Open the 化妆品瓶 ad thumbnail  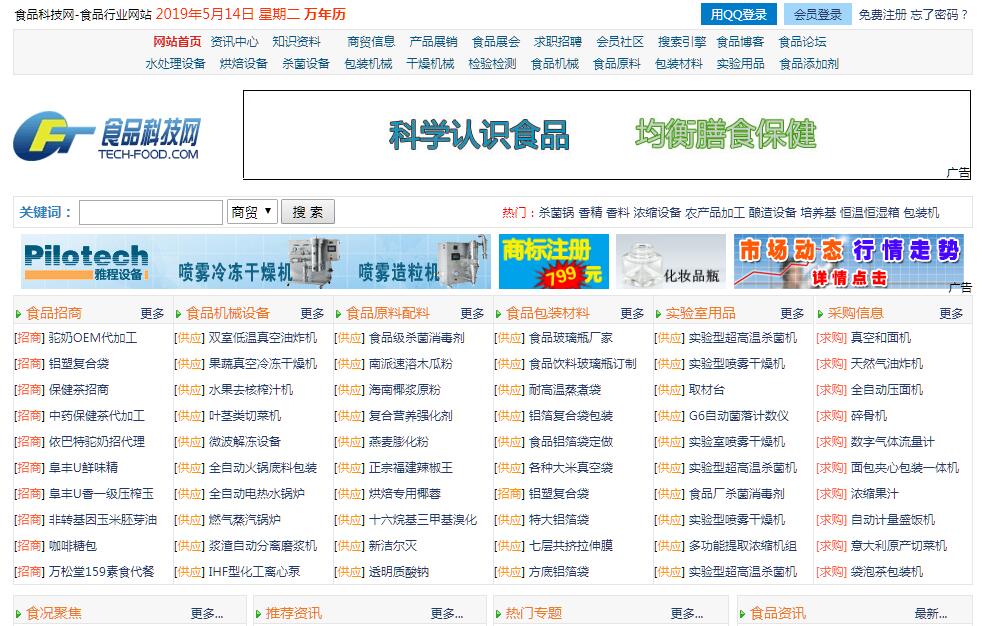click(x=670, y=262)
